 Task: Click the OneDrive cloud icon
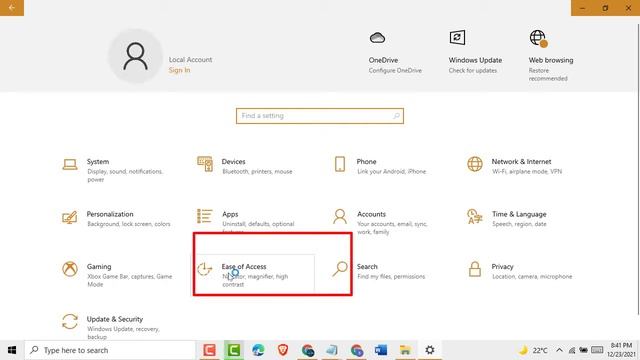tap(378, 38)
